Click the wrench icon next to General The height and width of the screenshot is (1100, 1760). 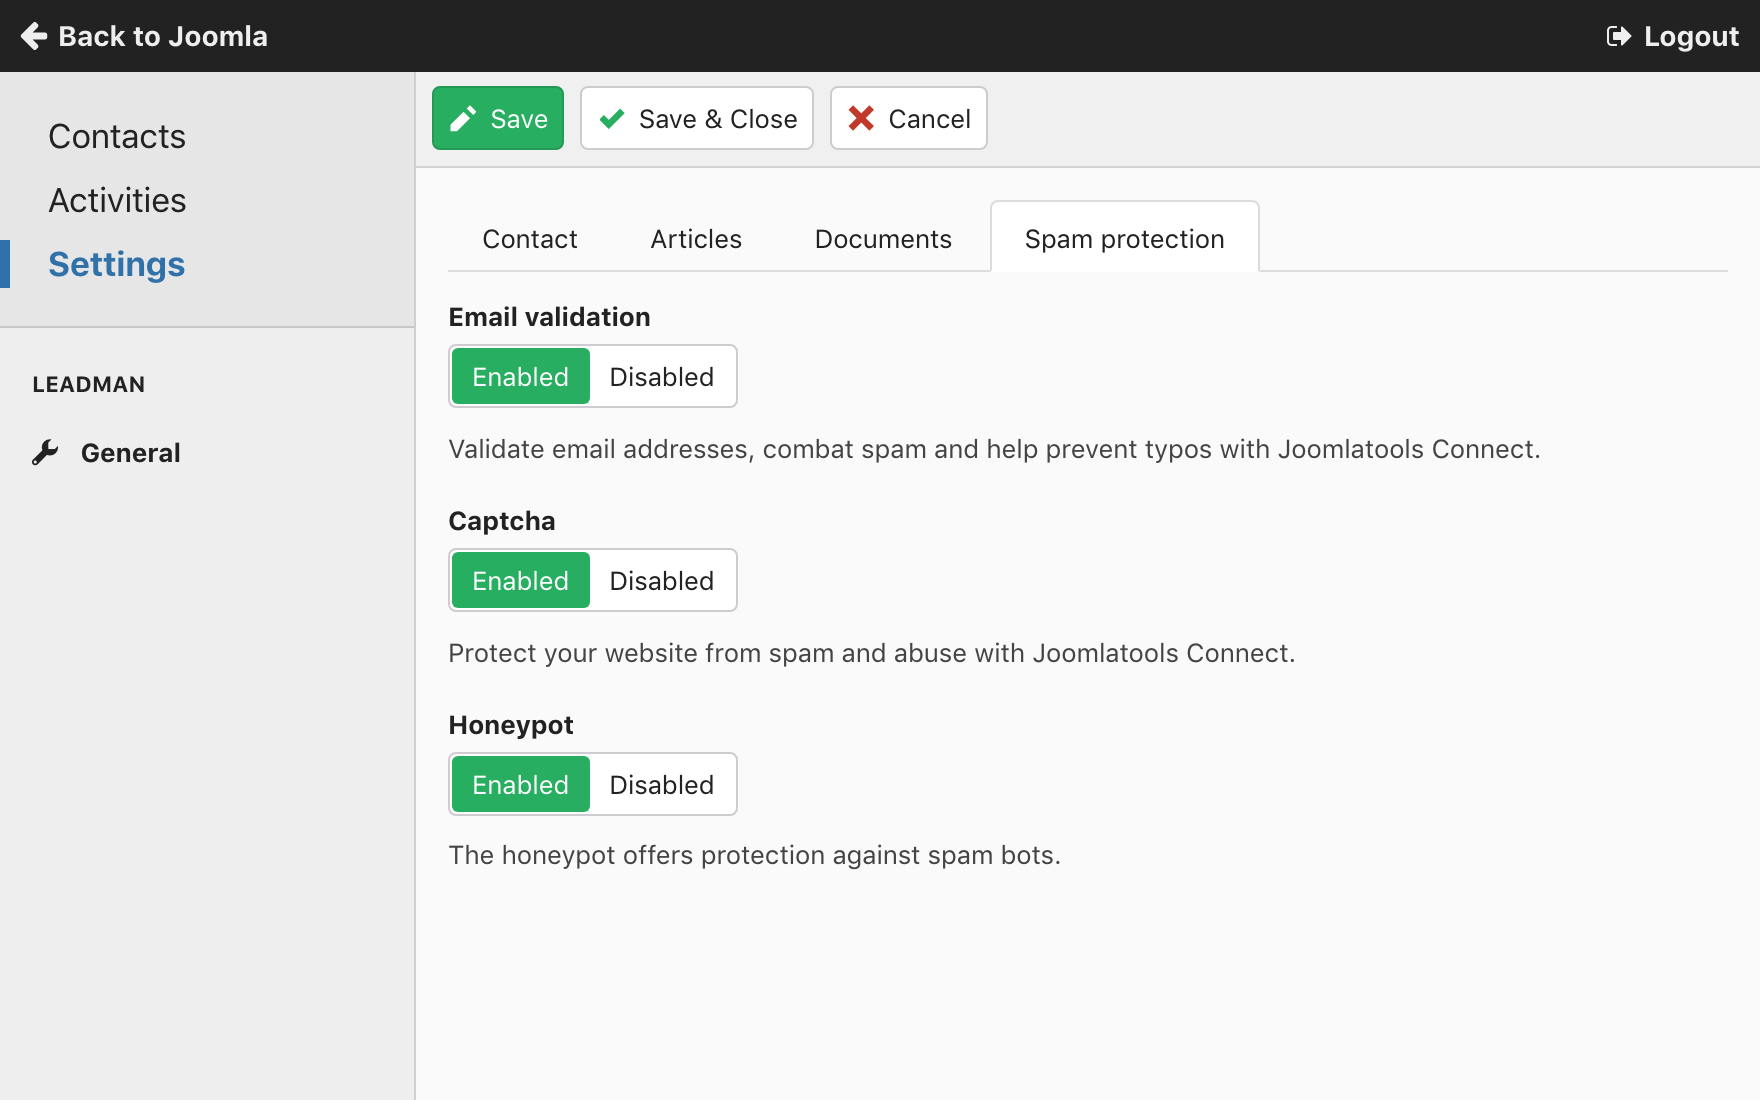click(45, 453)
